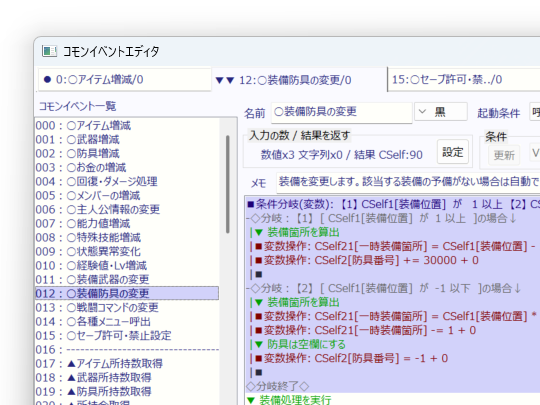Select list row 001:○武器増減
Image resolution: width=540 pixels, height=405 pixels.
click(127, 139)
